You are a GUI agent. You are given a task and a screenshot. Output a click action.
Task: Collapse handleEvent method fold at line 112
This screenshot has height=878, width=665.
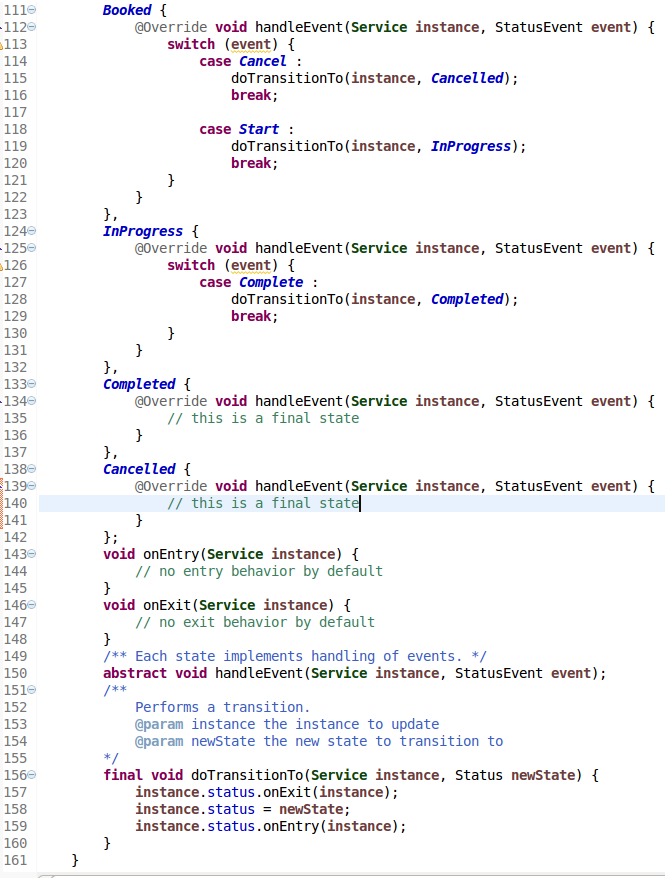point(32,27)
